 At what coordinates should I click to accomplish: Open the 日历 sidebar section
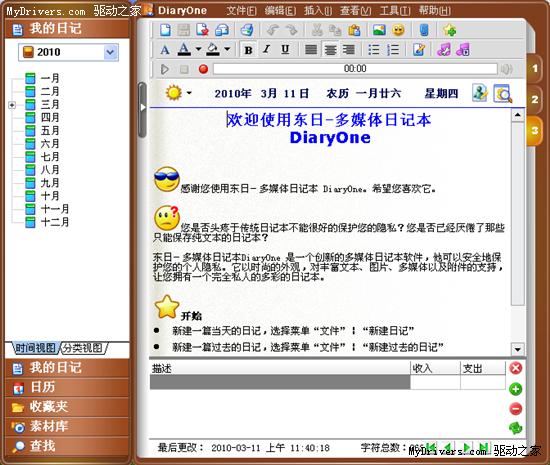(x=67, y=387)
